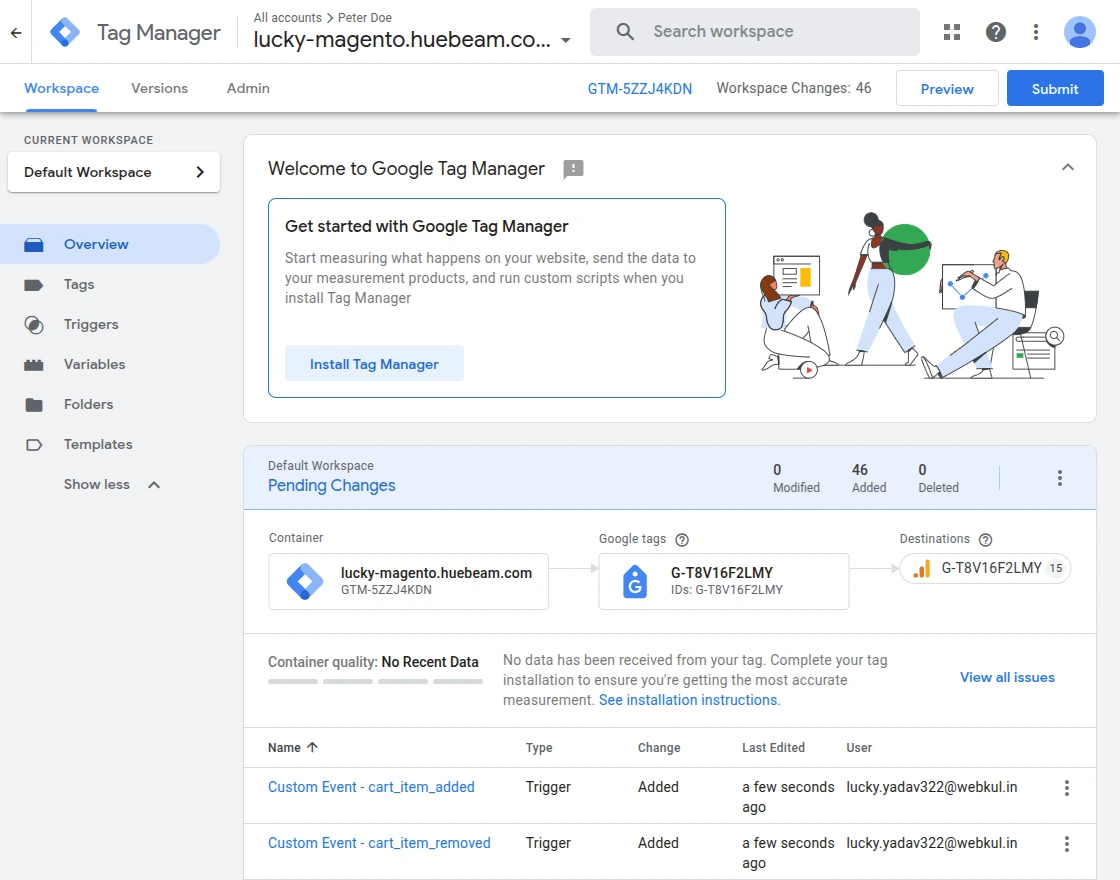Click the 0 Modified count
The image size is (1120, 880).
pyautogui.click(x=796, y=478)
